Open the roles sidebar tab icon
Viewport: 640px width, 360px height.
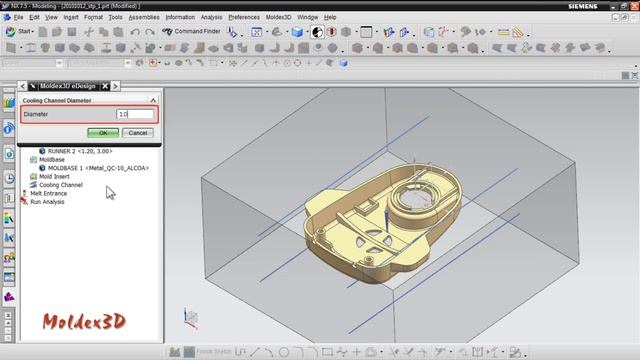pos(9,258)
